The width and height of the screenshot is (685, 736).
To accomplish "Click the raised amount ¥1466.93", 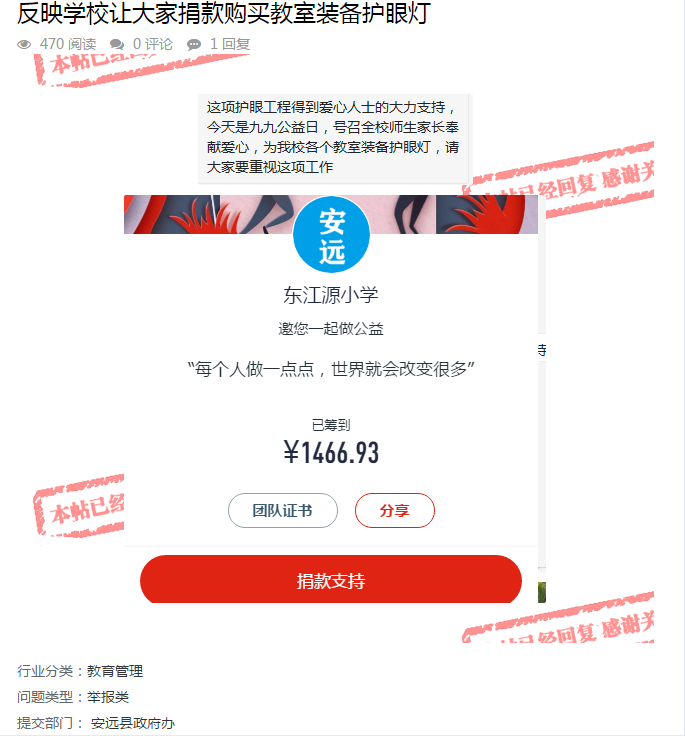I will pos(331,452).
